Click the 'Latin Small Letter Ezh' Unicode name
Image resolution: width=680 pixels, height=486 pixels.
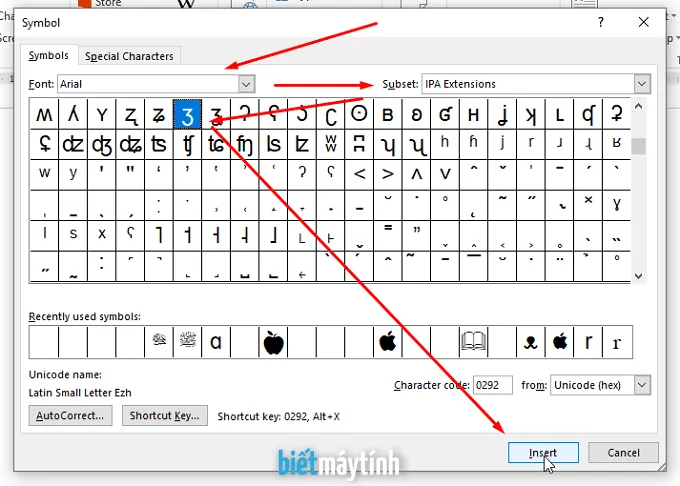pyautogui.click(x=80, y=393)
